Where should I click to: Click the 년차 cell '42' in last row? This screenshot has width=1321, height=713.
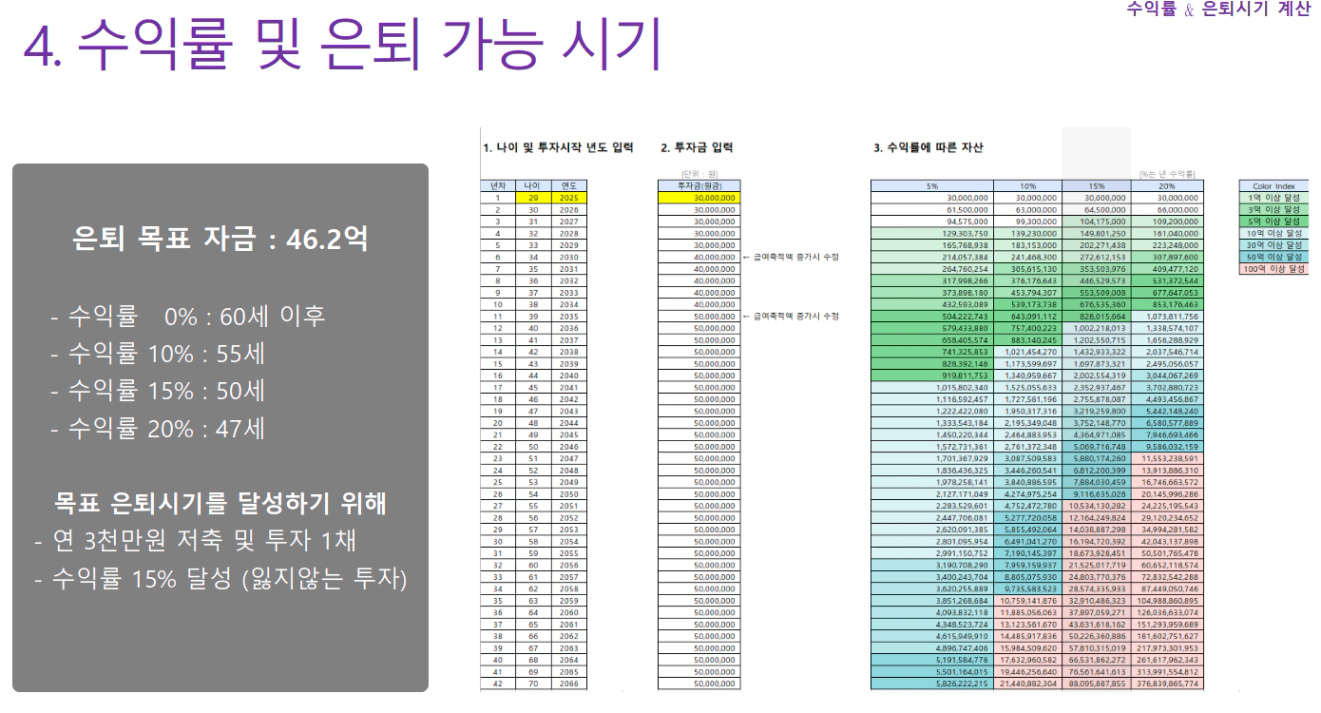[497, 683]
